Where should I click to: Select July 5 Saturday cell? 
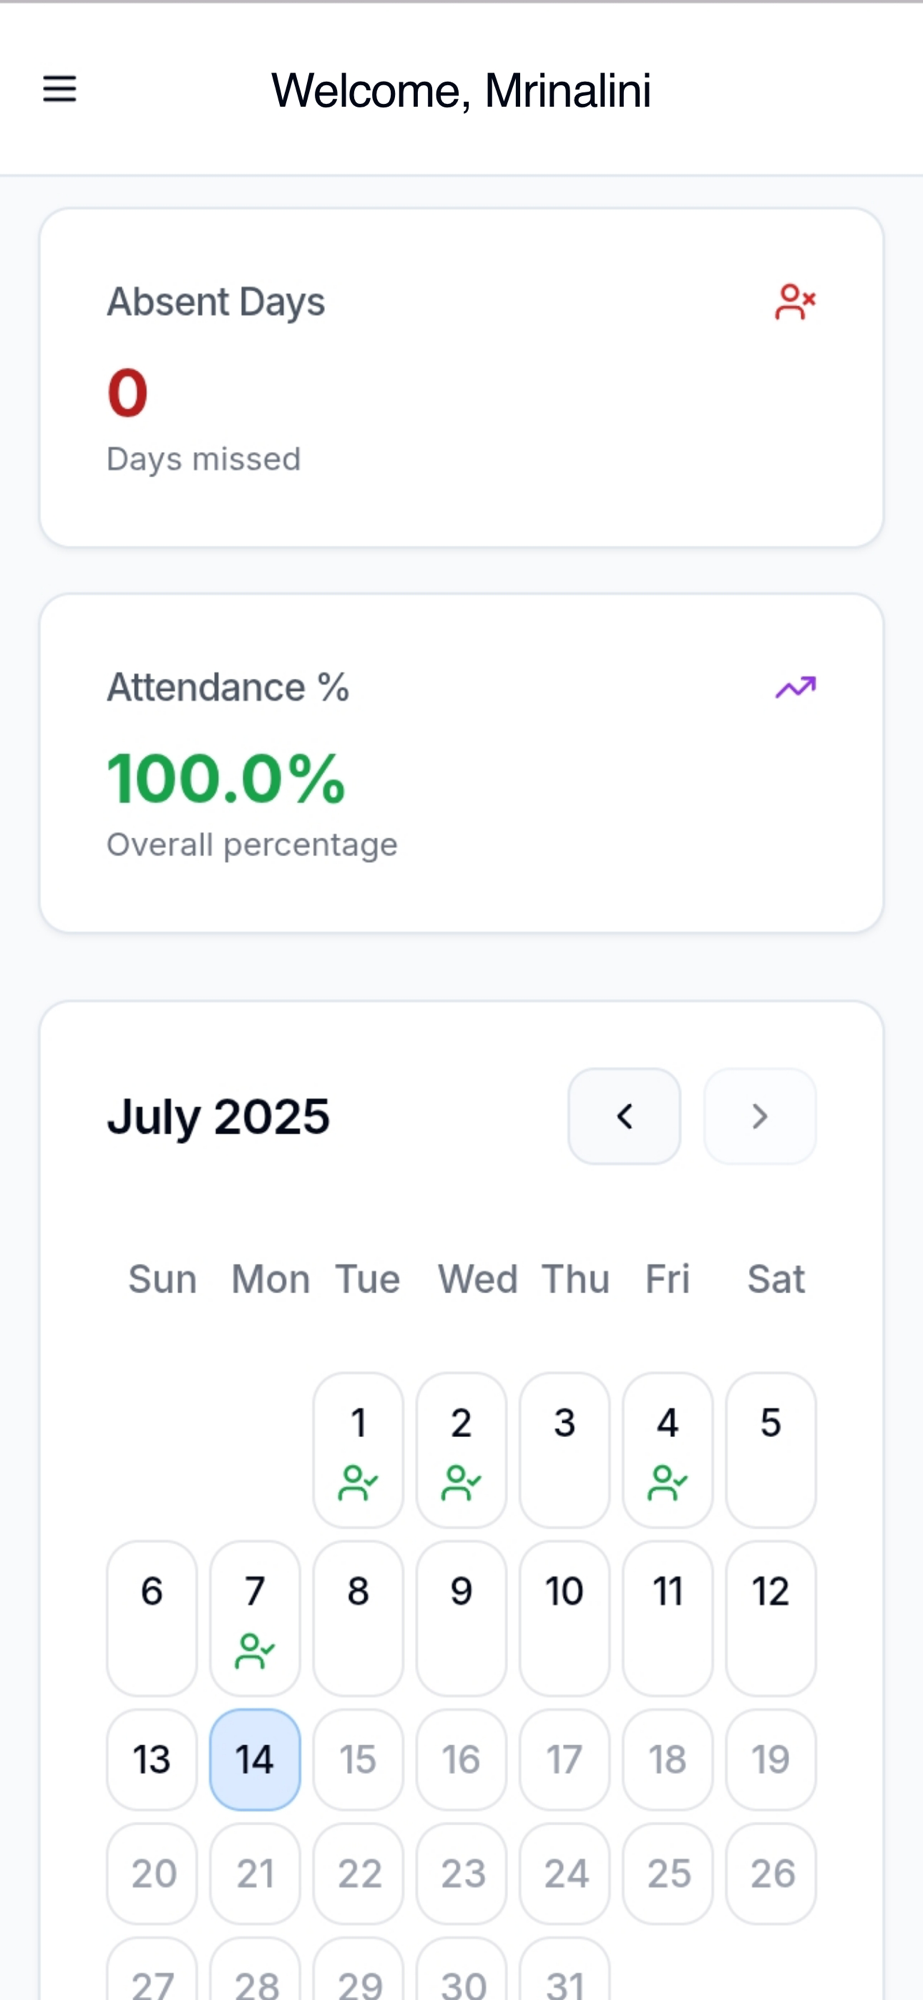coord(770,1449)
